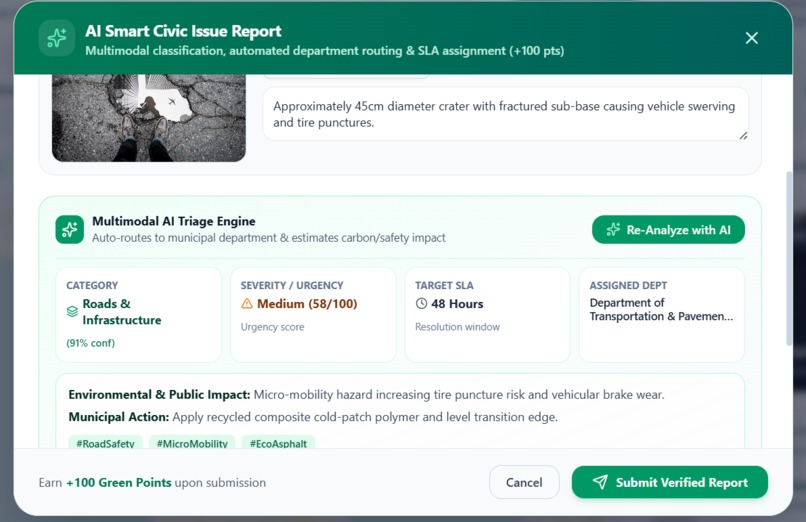
Task: Click the clock icon beside 48 Hours
Action: tap(421, 304)
